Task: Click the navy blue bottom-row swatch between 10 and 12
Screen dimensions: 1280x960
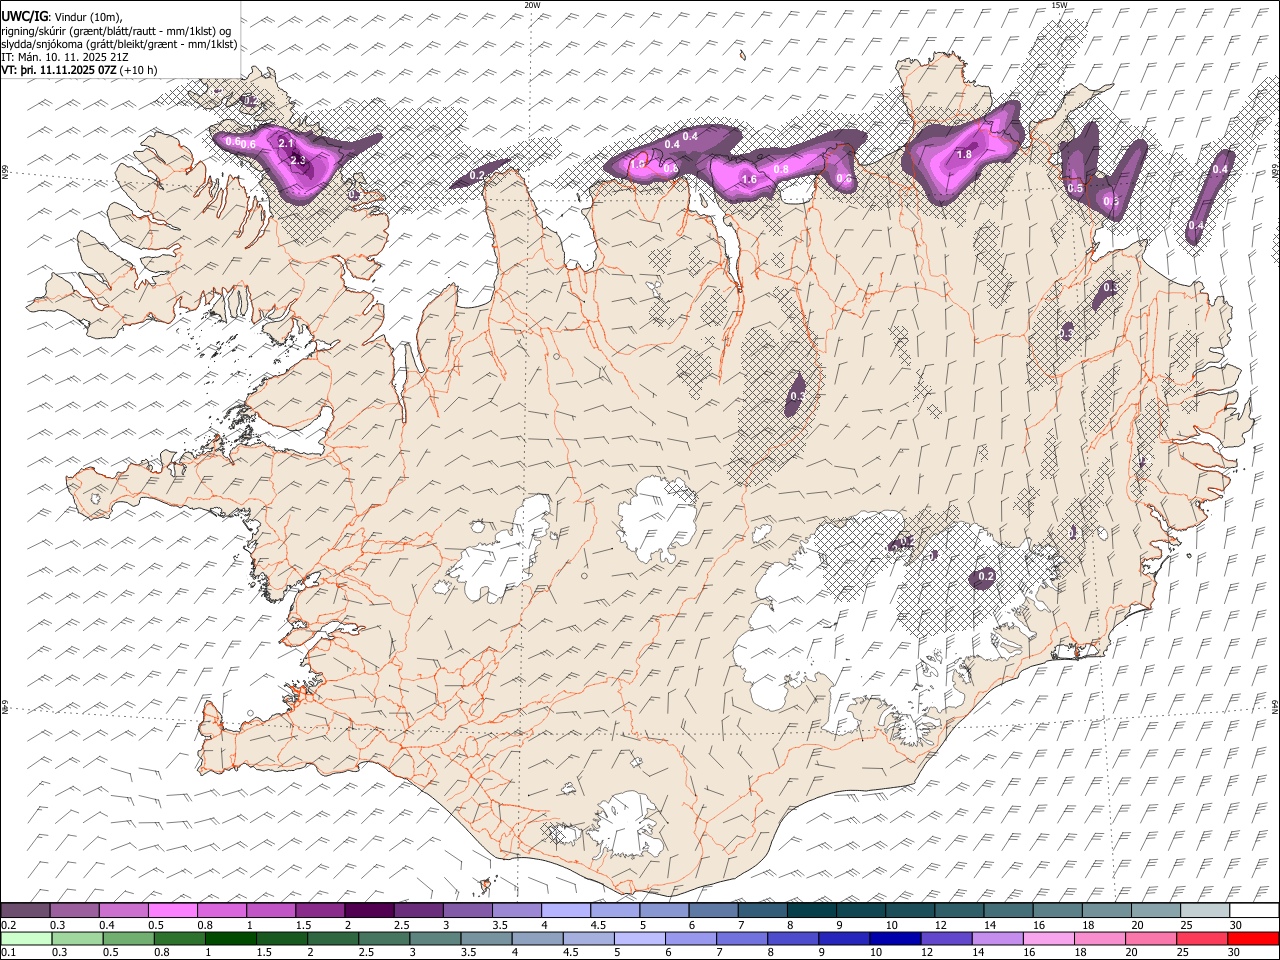Action: (x=894, y=938)
